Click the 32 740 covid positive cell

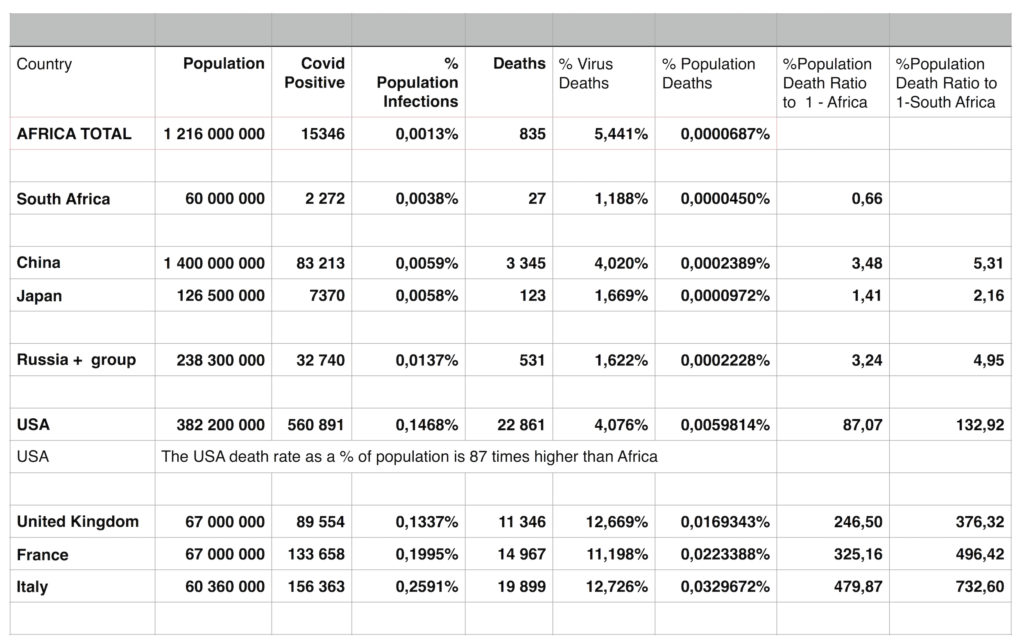pos(311,360)
